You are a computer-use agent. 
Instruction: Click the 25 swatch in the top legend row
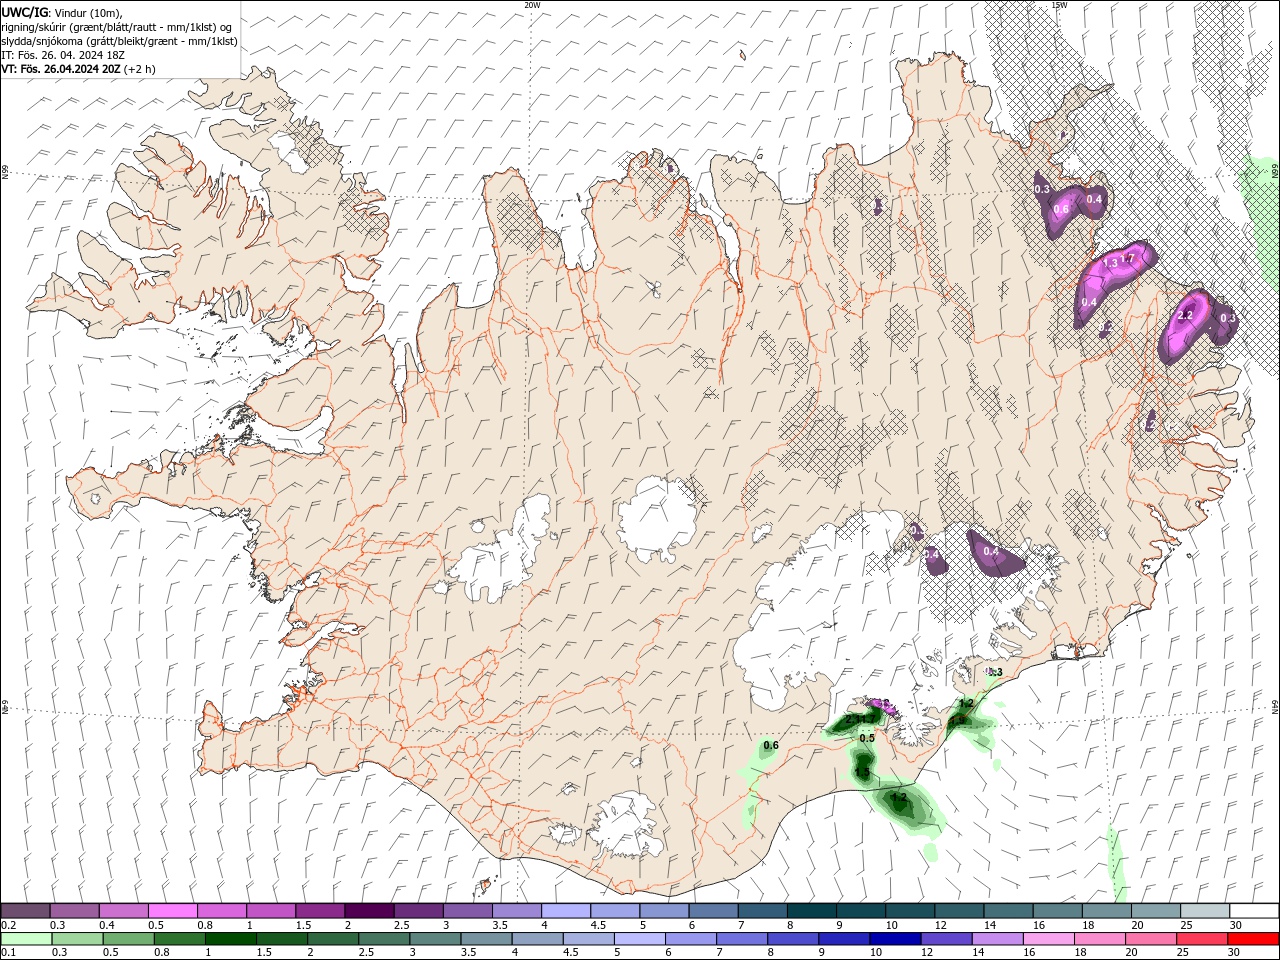(x=1205, y=910)
